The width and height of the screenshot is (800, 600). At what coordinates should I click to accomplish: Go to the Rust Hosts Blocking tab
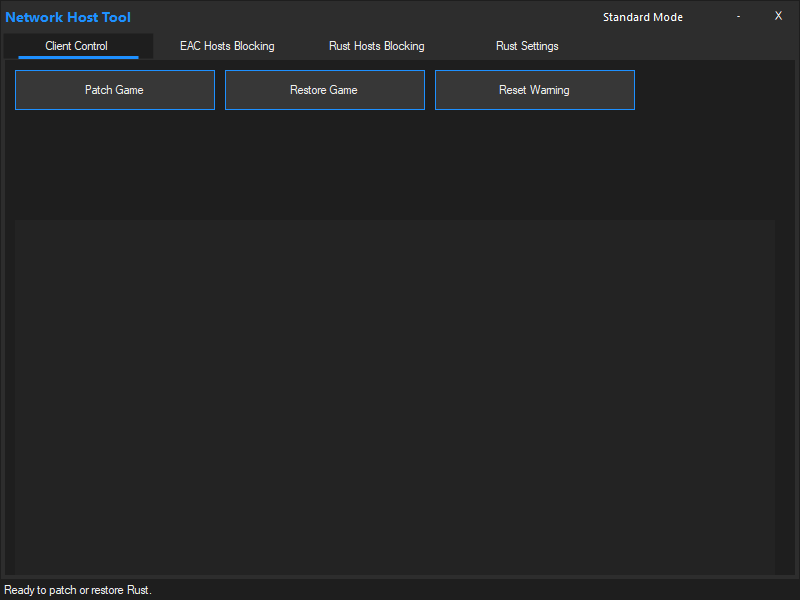pos(376,46)
